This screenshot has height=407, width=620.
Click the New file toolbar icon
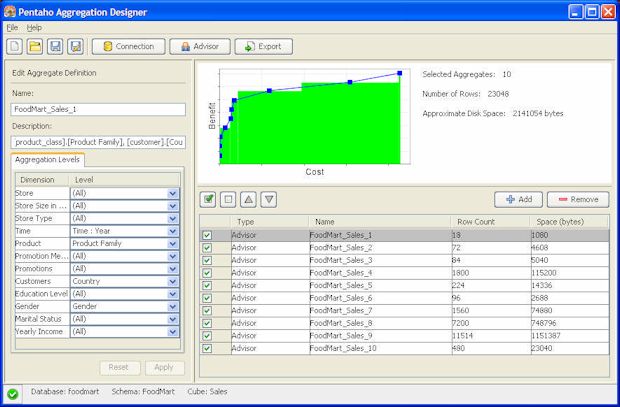click(x=15, y=47)
